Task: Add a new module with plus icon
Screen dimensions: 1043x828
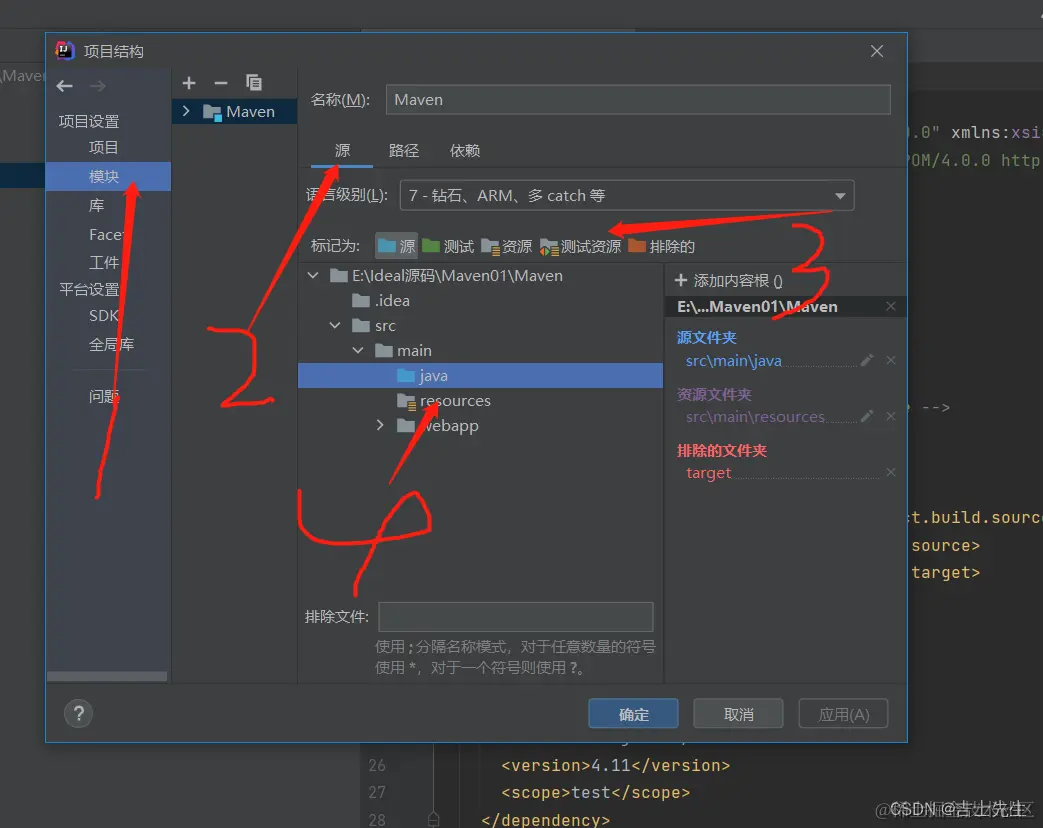Action: tap(189, 83)
